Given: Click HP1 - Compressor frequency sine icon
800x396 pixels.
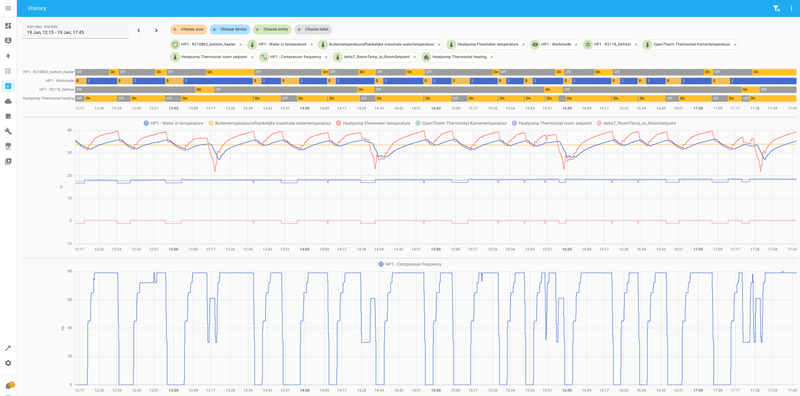Looking at the screenshot, I should click(x=264, y=57).
